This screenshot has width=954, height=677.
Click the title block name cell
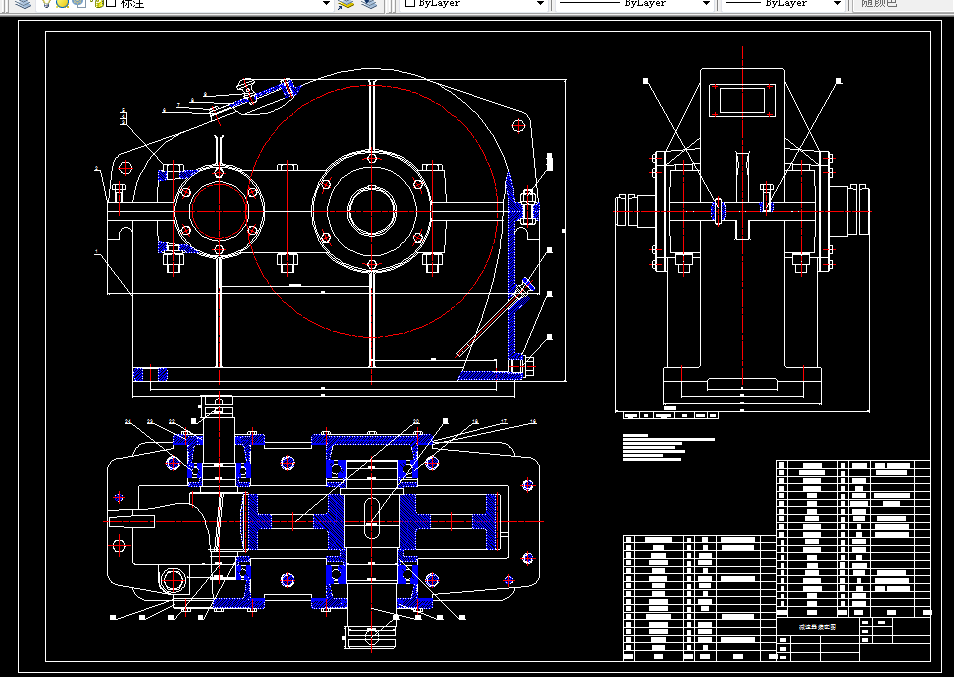[x=818, y=627]
